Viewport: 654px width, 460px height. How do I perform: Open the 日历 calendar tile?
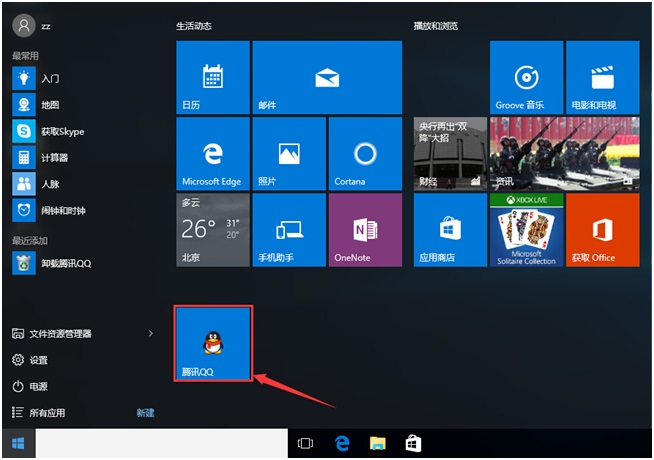(x=213, y=77)
